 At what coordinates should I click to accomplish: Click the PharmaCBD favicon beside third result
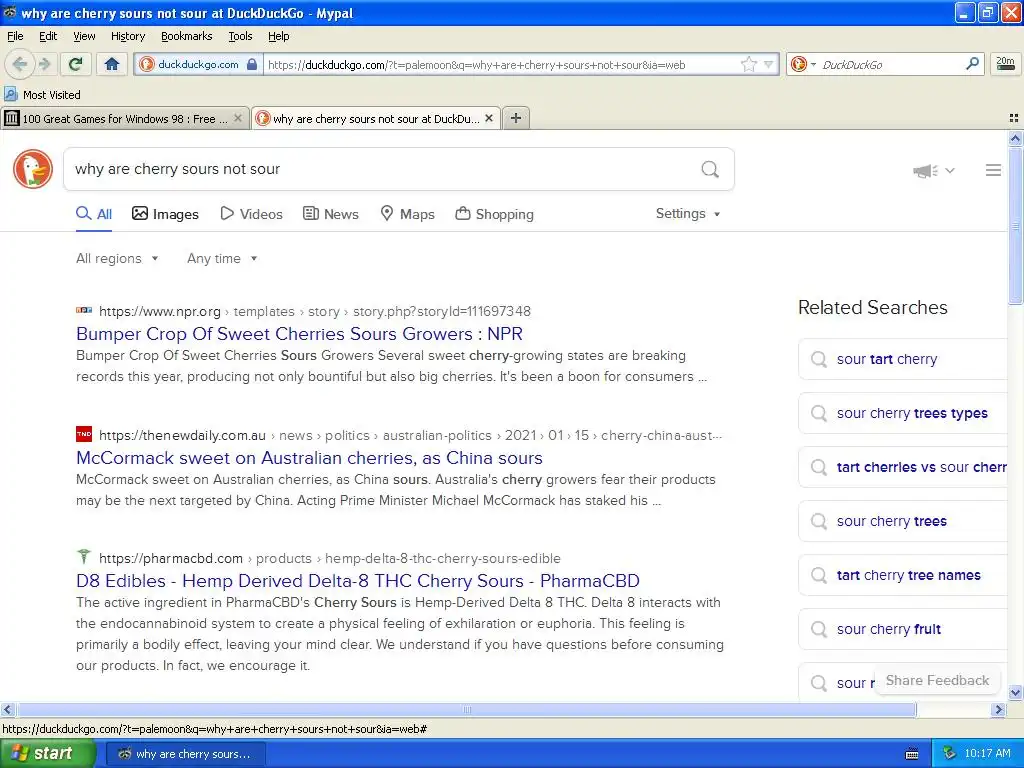pos(84,556)
